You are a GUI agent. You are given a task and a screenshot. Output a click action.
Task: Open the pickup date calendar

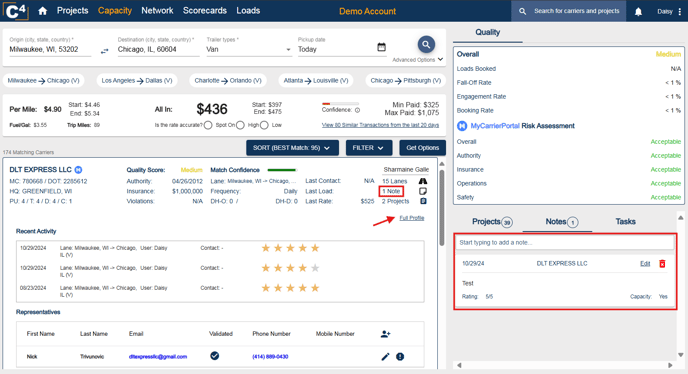click(x=381, y=47)
